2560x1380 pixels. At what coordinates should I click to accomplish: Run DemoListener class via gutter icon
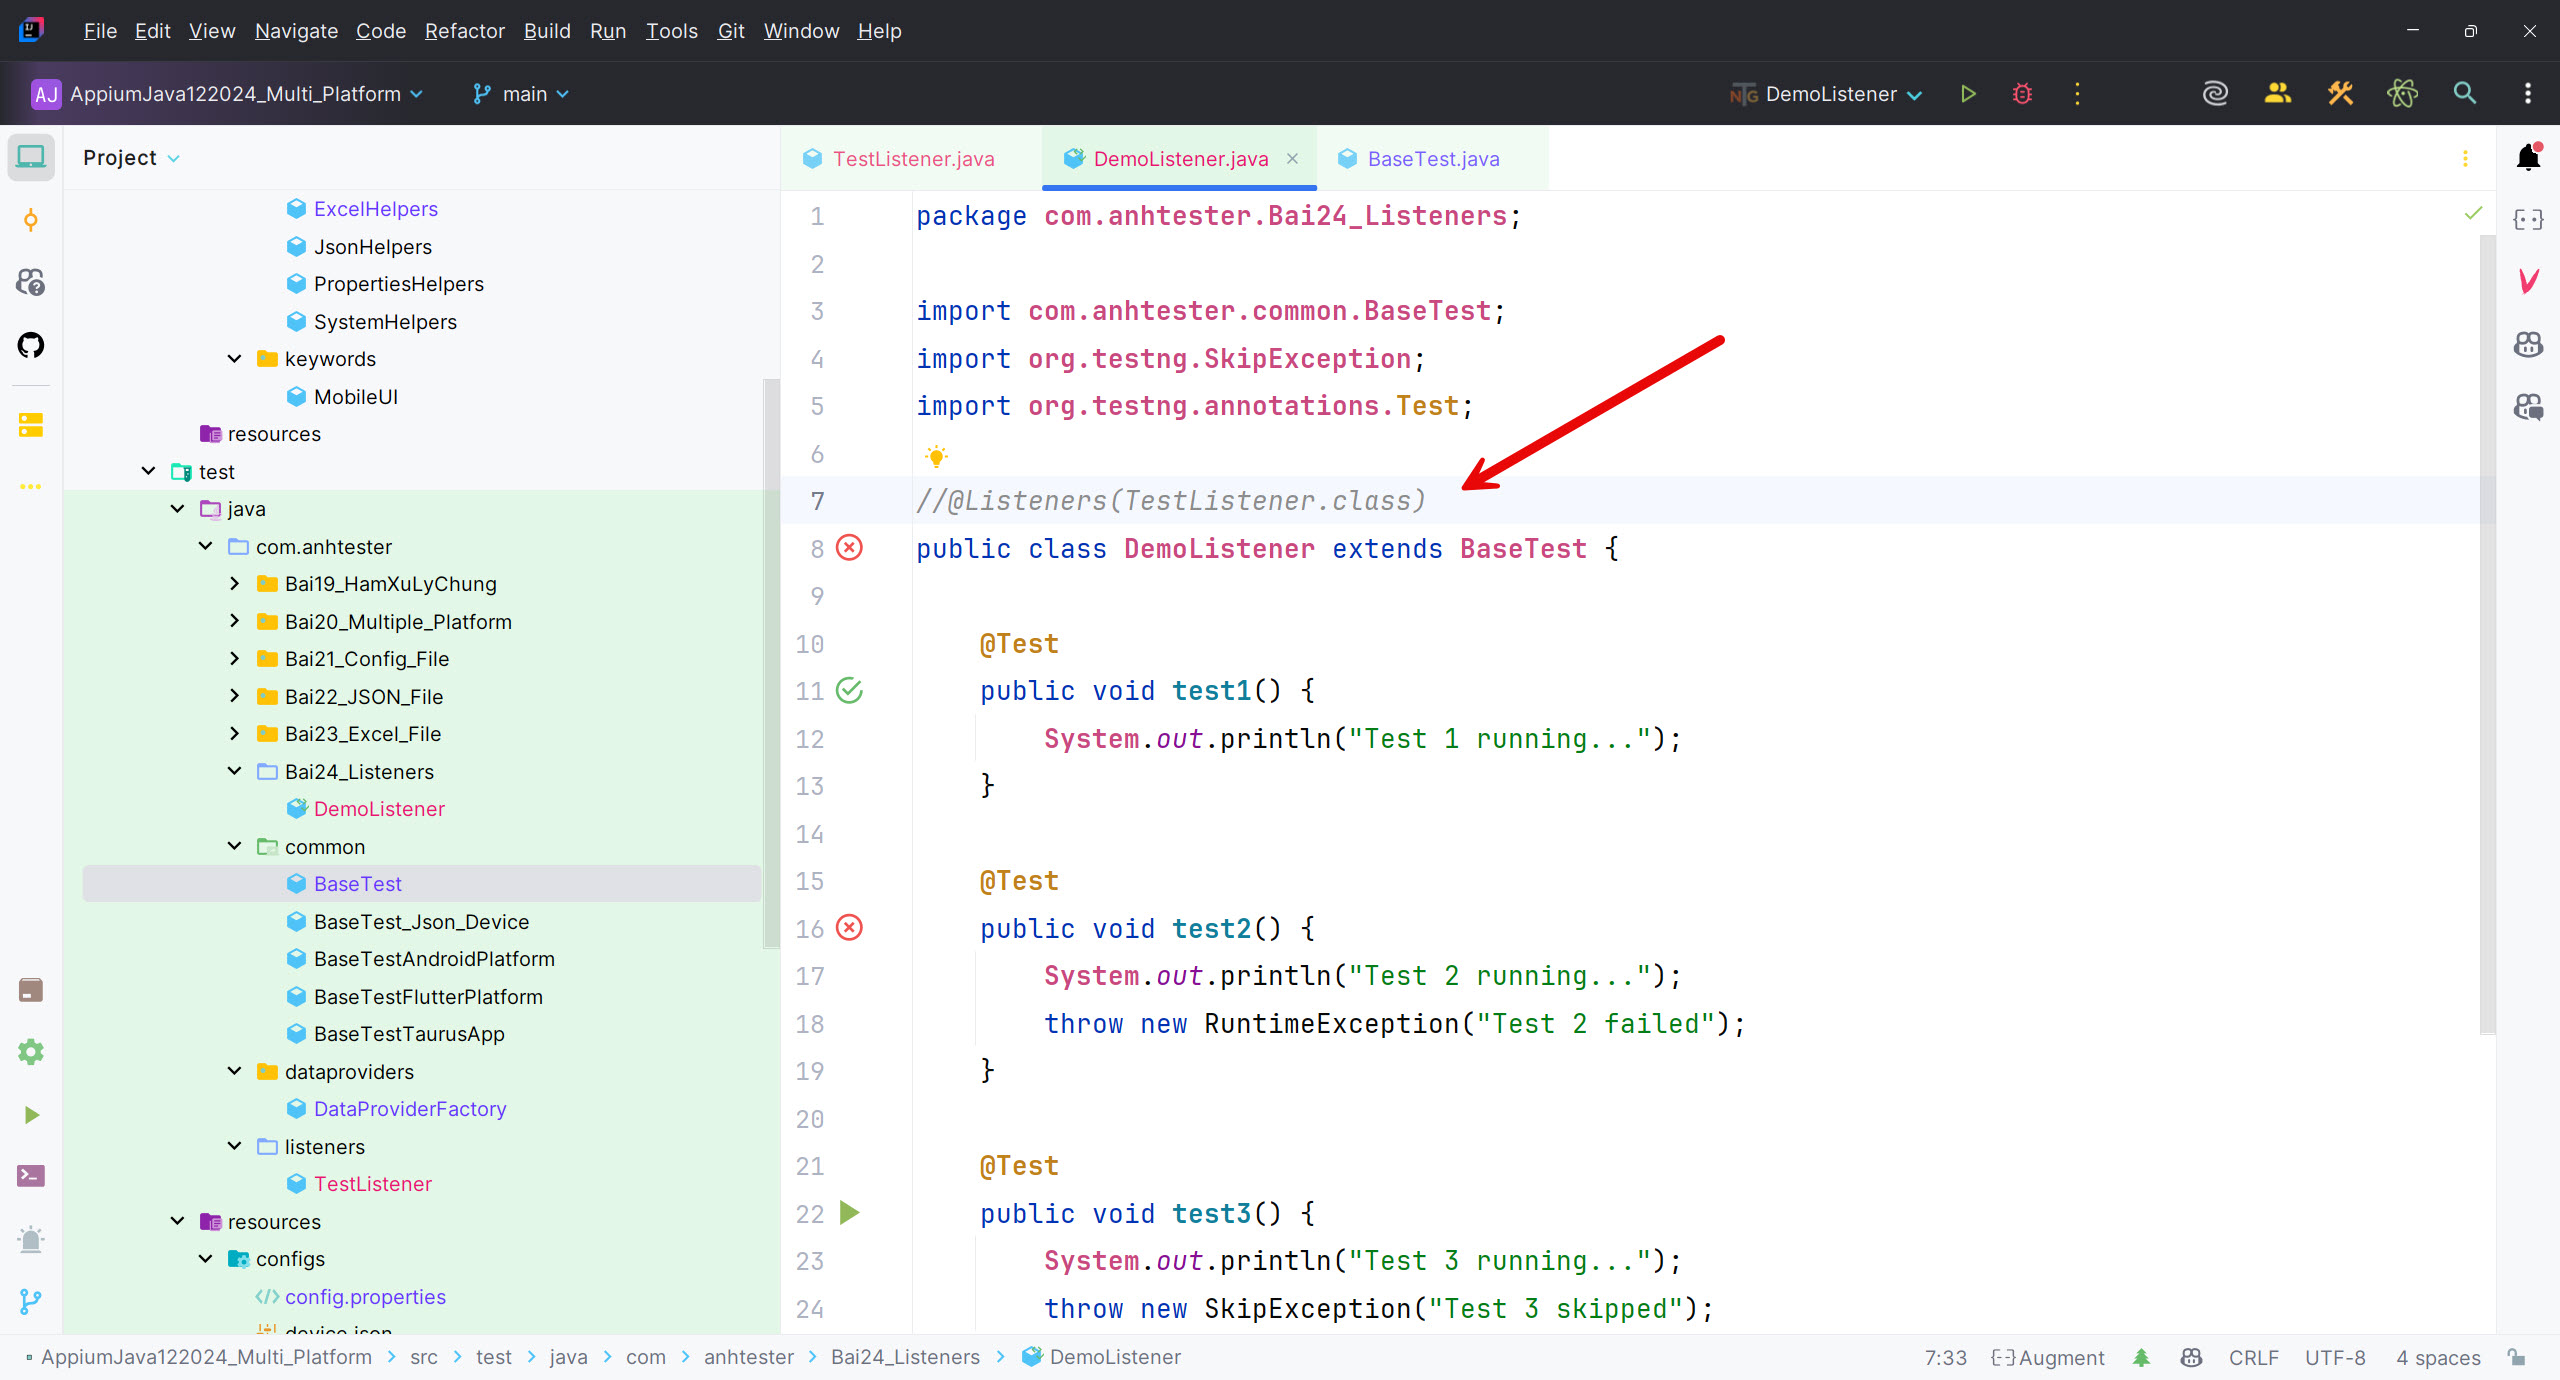(849, 548)
